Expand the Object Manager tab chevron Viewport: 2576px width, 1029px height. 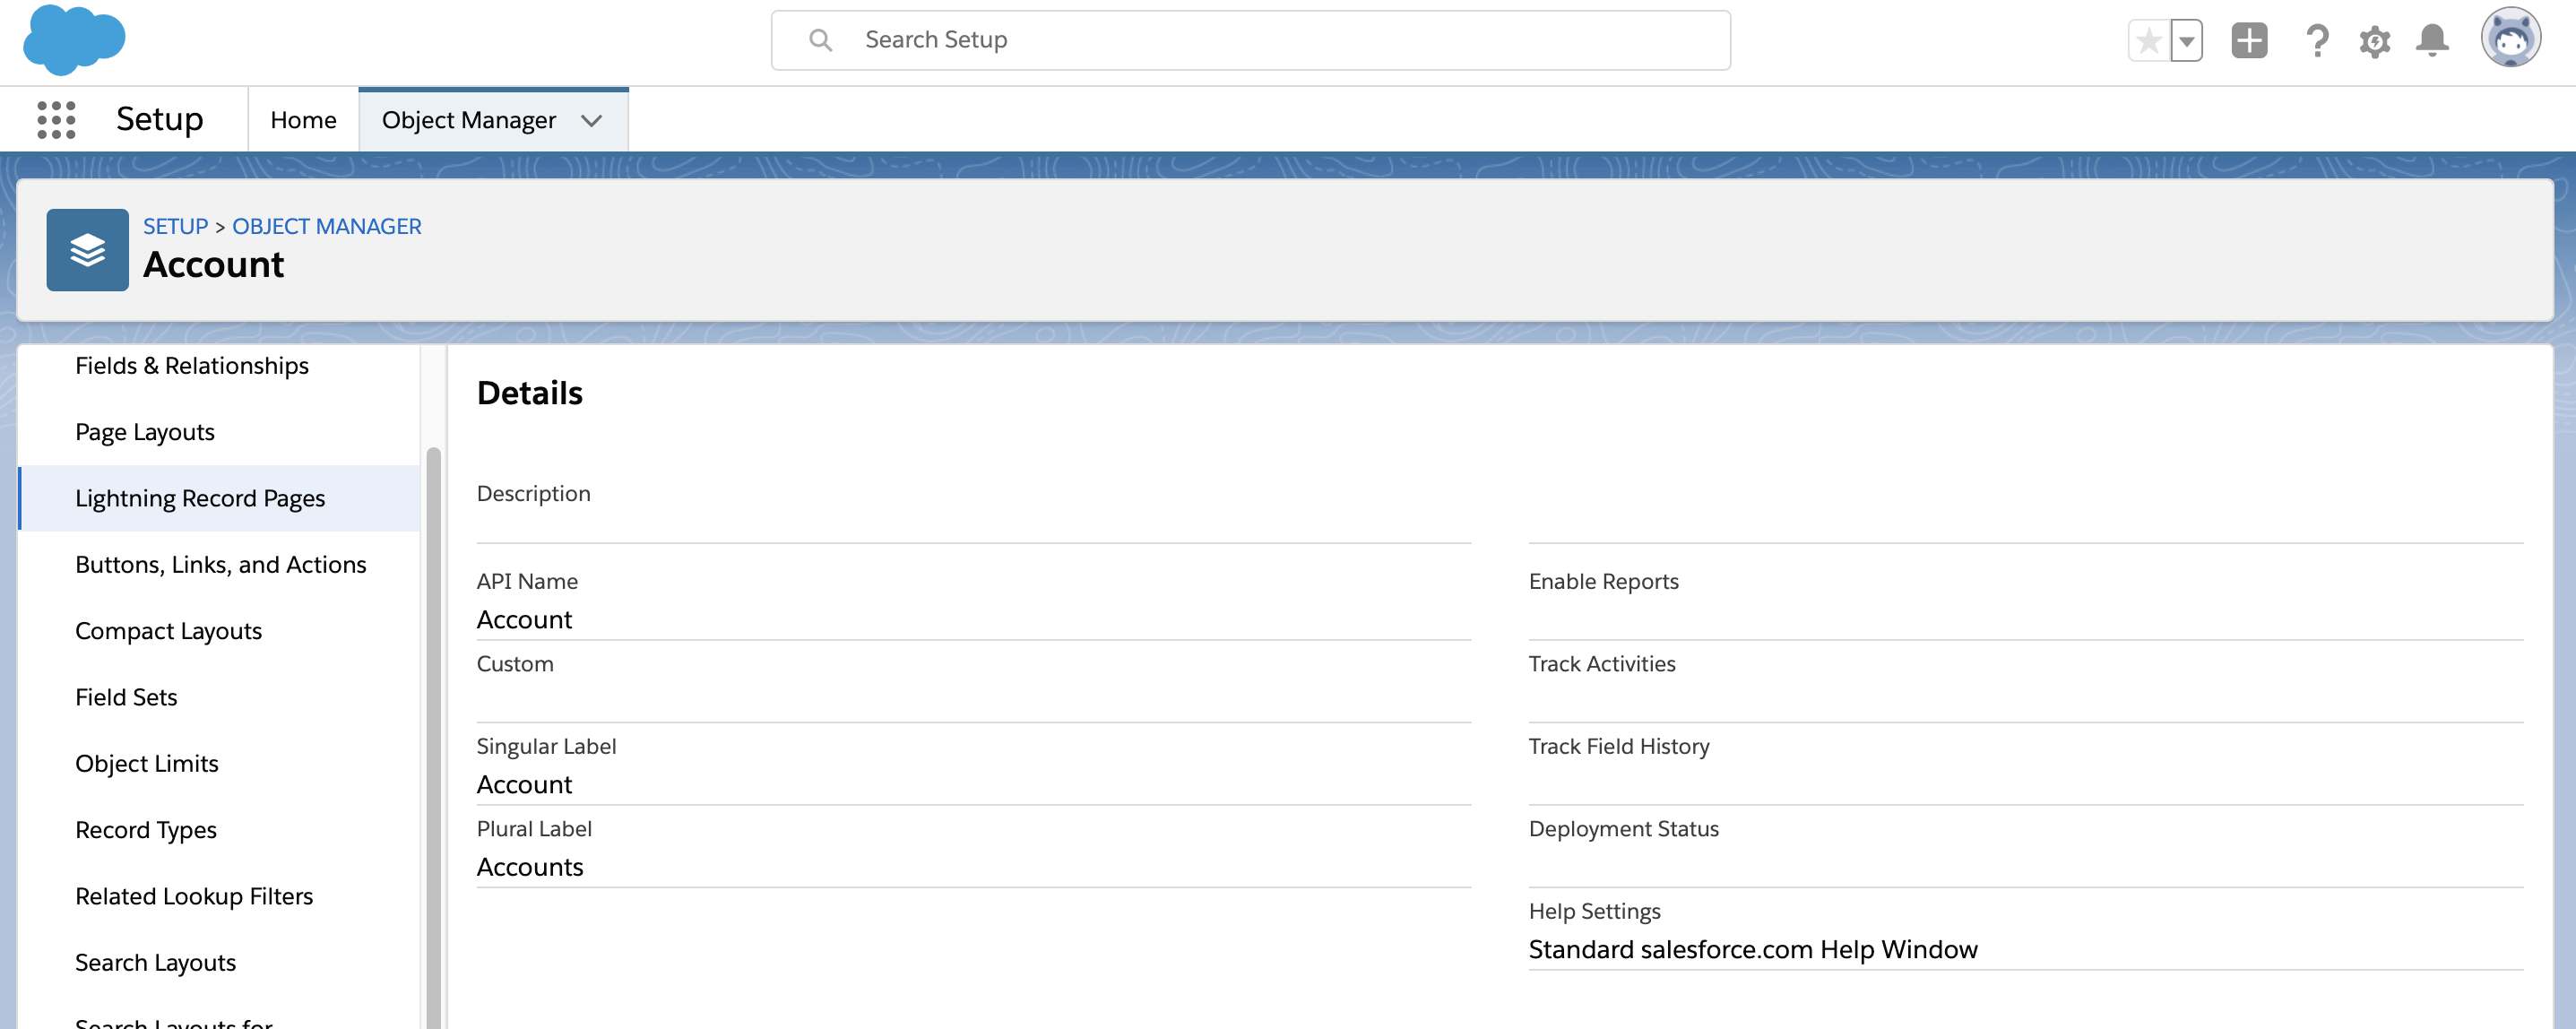click(x=591, y=120)
